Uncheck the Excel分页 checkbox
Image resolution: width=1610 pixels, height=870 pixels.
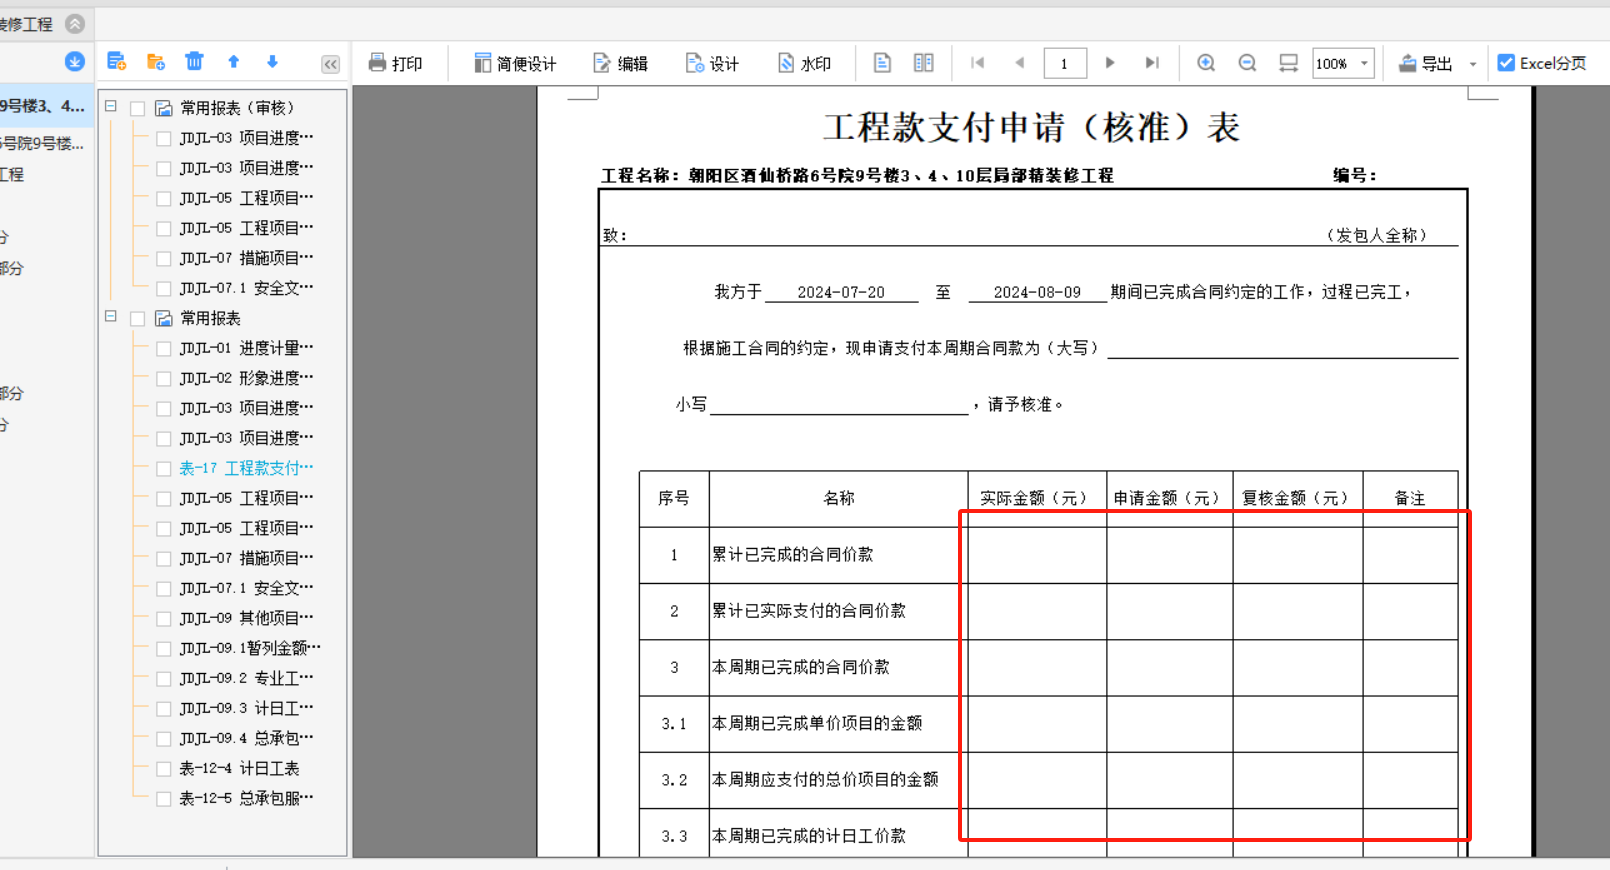coord(1506,63)
